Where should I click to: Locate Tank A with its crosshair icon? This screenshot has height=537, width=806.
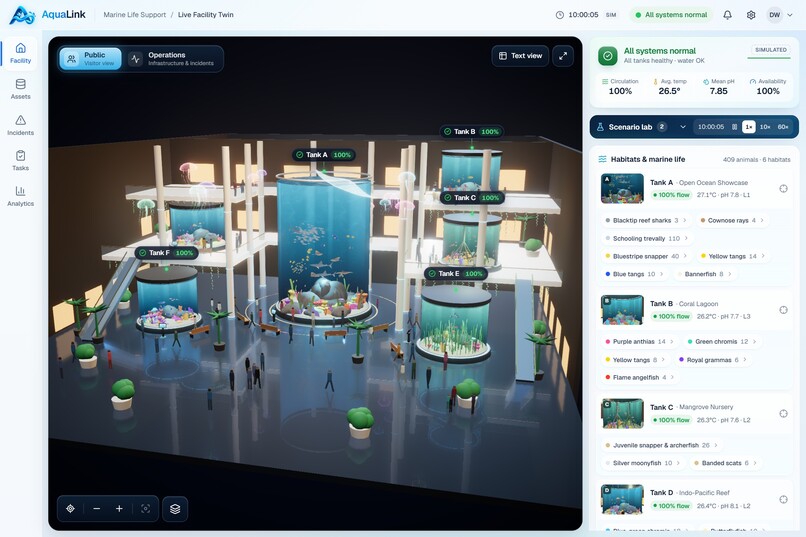click(x=783, y=189)
